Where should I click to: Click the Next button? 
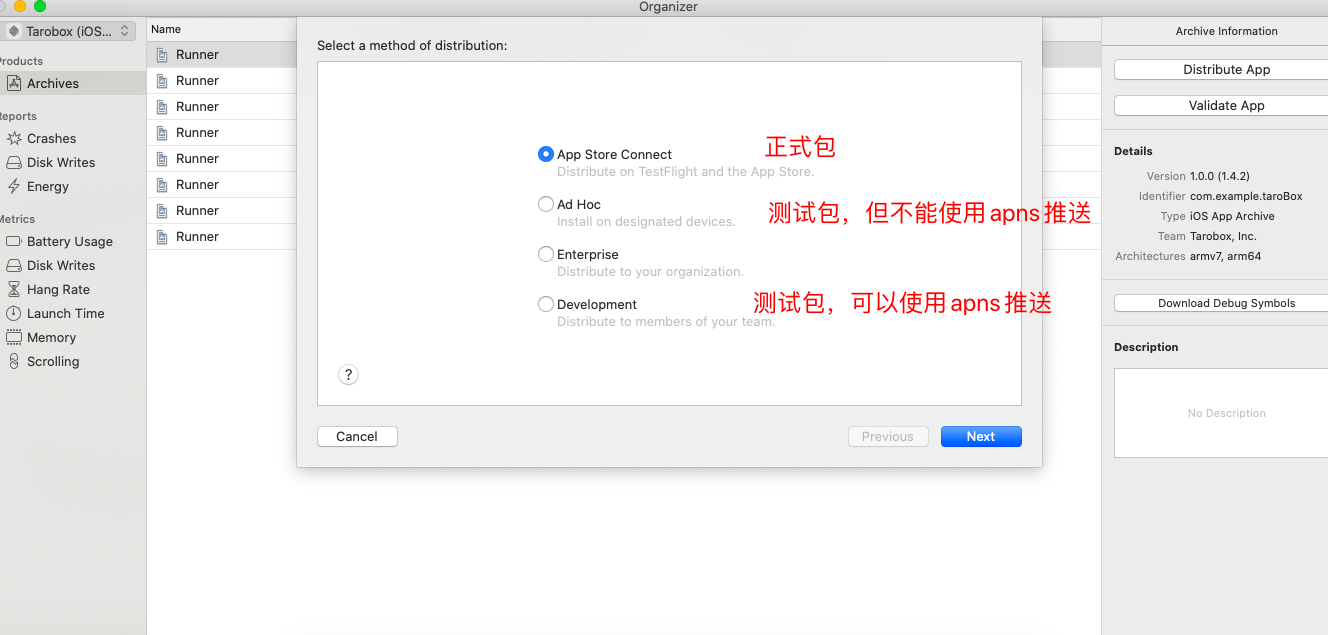(x=981, y=436)
